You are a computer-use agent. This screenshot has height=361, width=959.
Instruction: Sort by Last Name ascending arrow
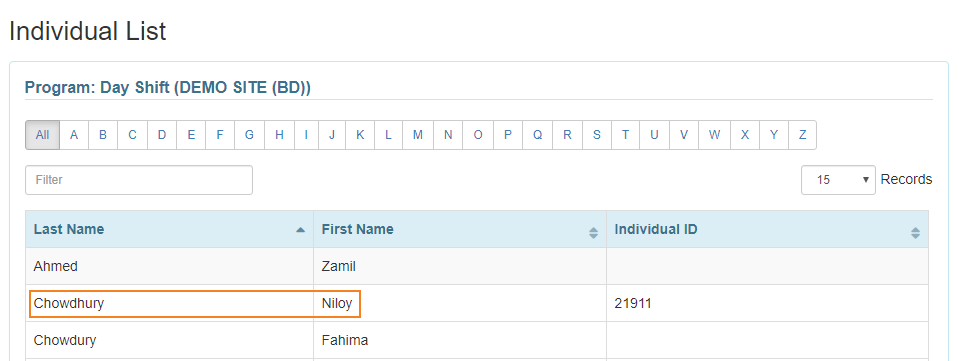[300, 230]
